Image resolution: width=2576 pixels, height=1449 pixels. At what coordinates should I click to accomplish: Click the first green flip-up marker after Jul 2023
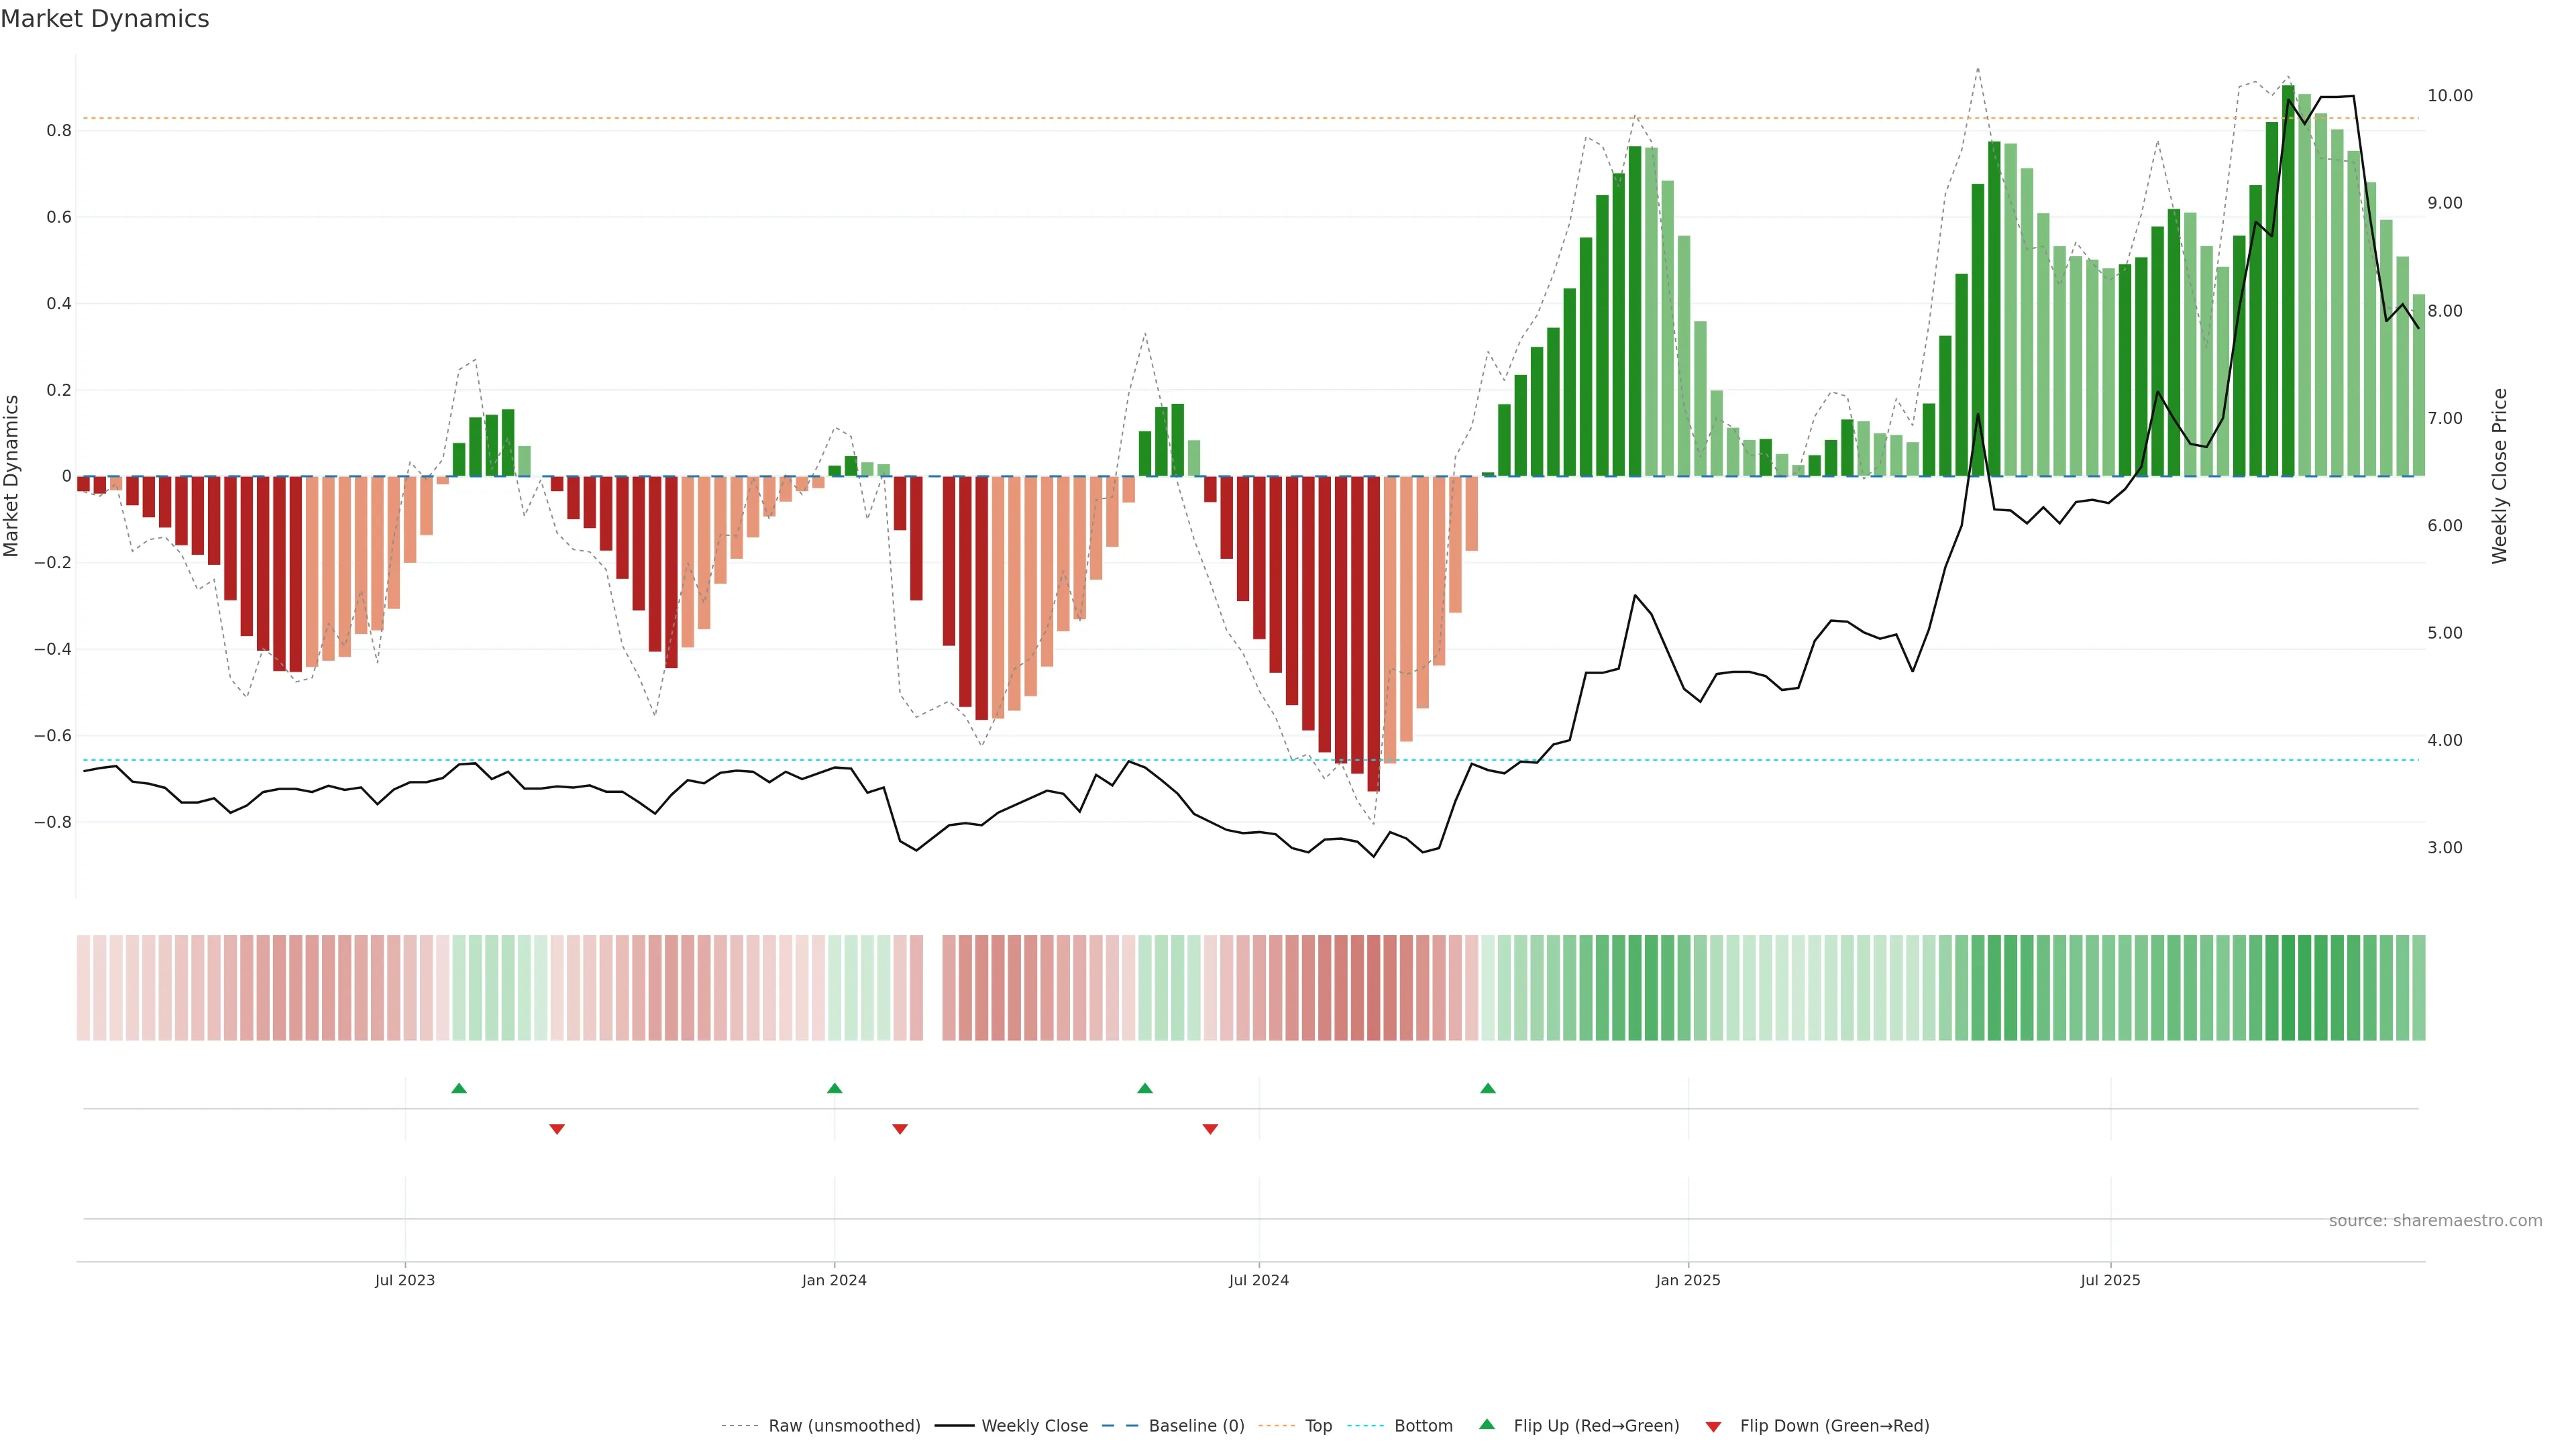[459, 1088]
